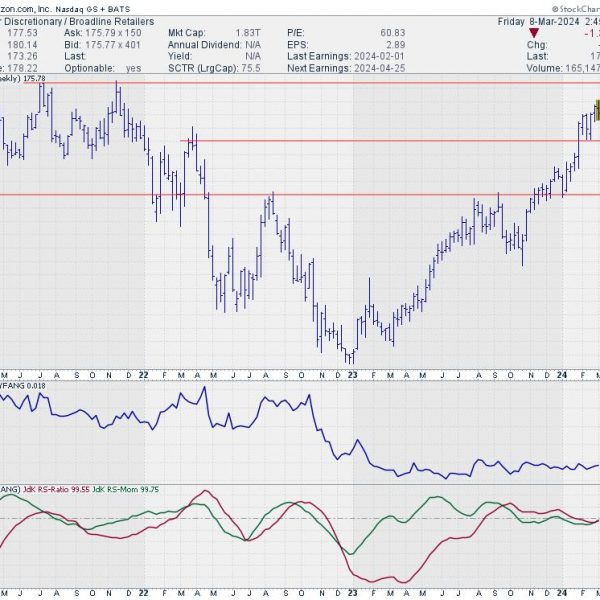
Task: Click the 'Annual Dividend:' label
Action: (205, 45)
